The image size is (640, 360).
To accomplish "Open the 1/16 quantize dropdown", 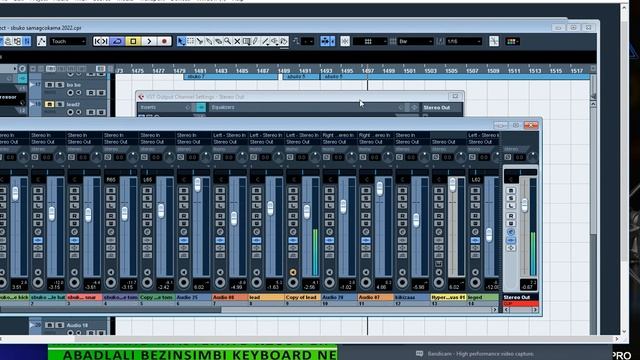I will pyautogui.click(x=464, y=41).
